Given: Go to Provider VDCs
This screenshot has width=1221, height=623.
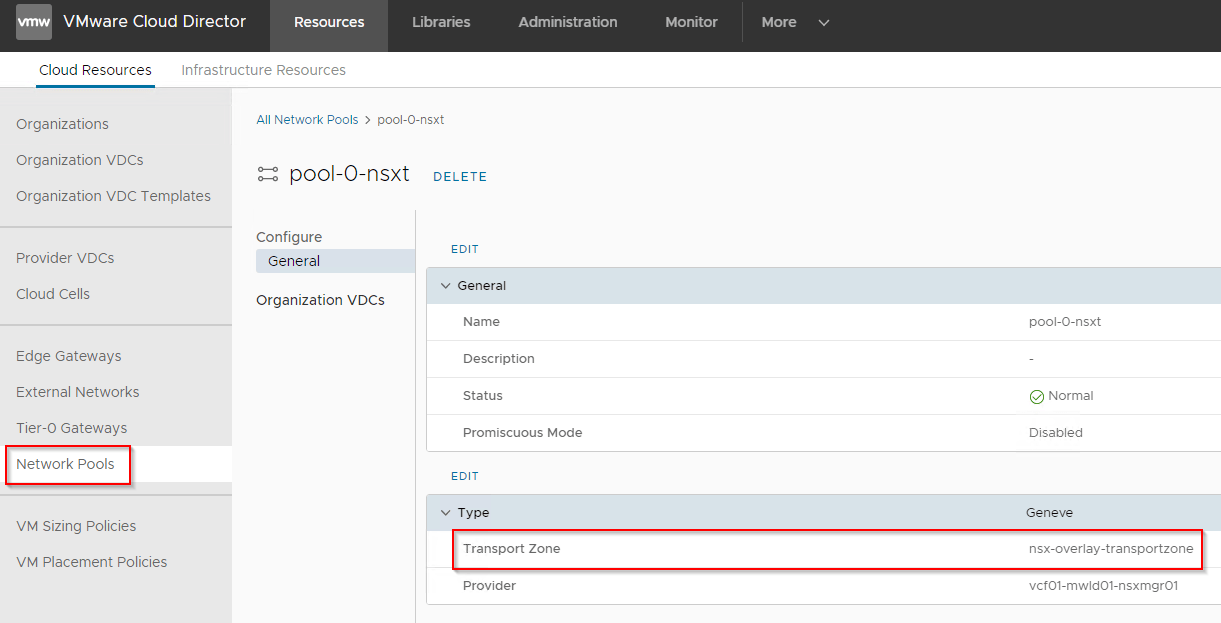Looking at the screenshot, I should click(x=65, y=258).
